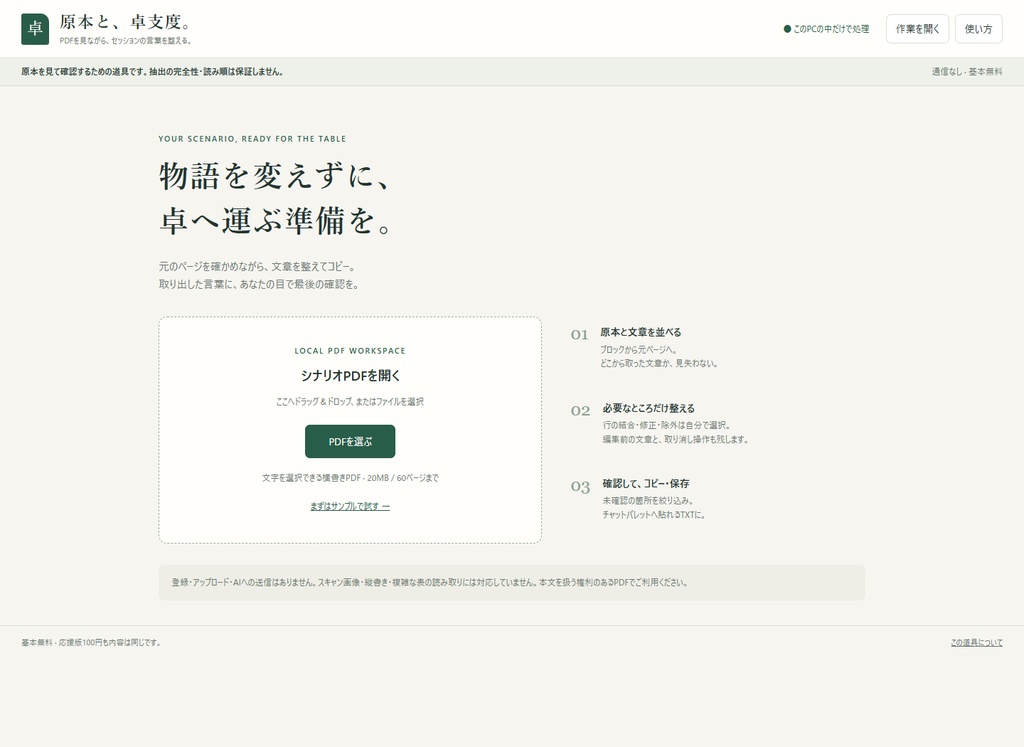Click the 原本と文章を並べる step heading

(640, 332)
